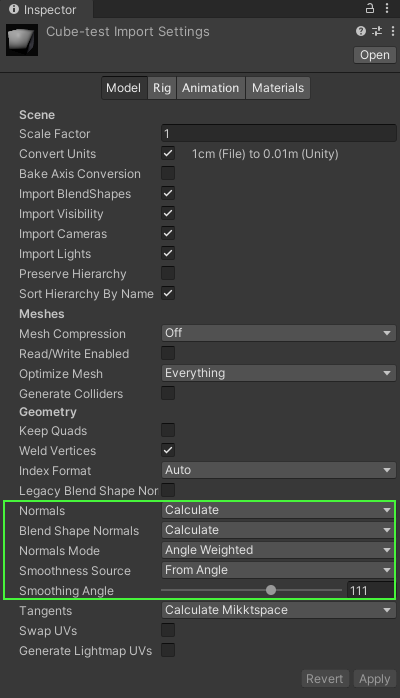Open the presets slider icon
This screenshot has height=698, width=400.
pos(377,31)
